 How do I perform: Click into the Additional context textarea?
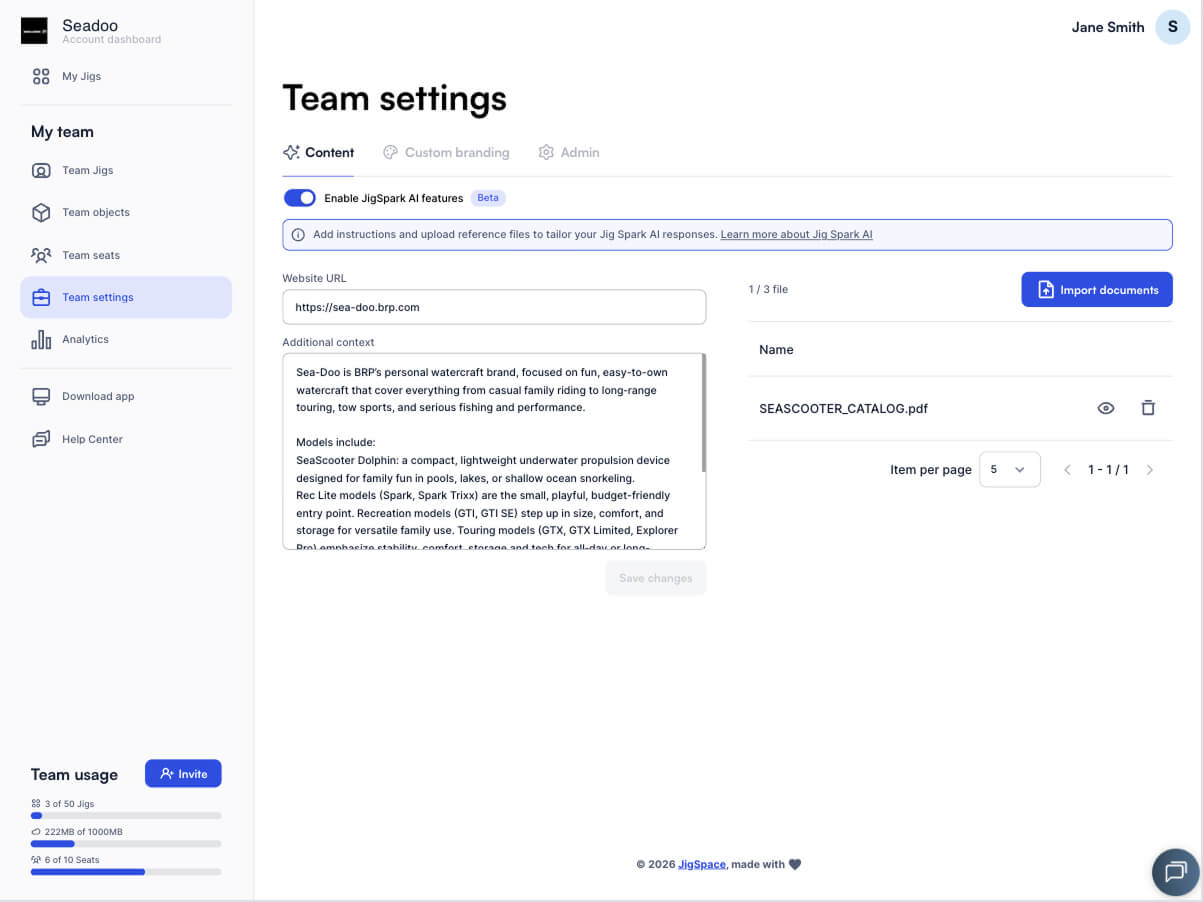click(x=494, y=451)
